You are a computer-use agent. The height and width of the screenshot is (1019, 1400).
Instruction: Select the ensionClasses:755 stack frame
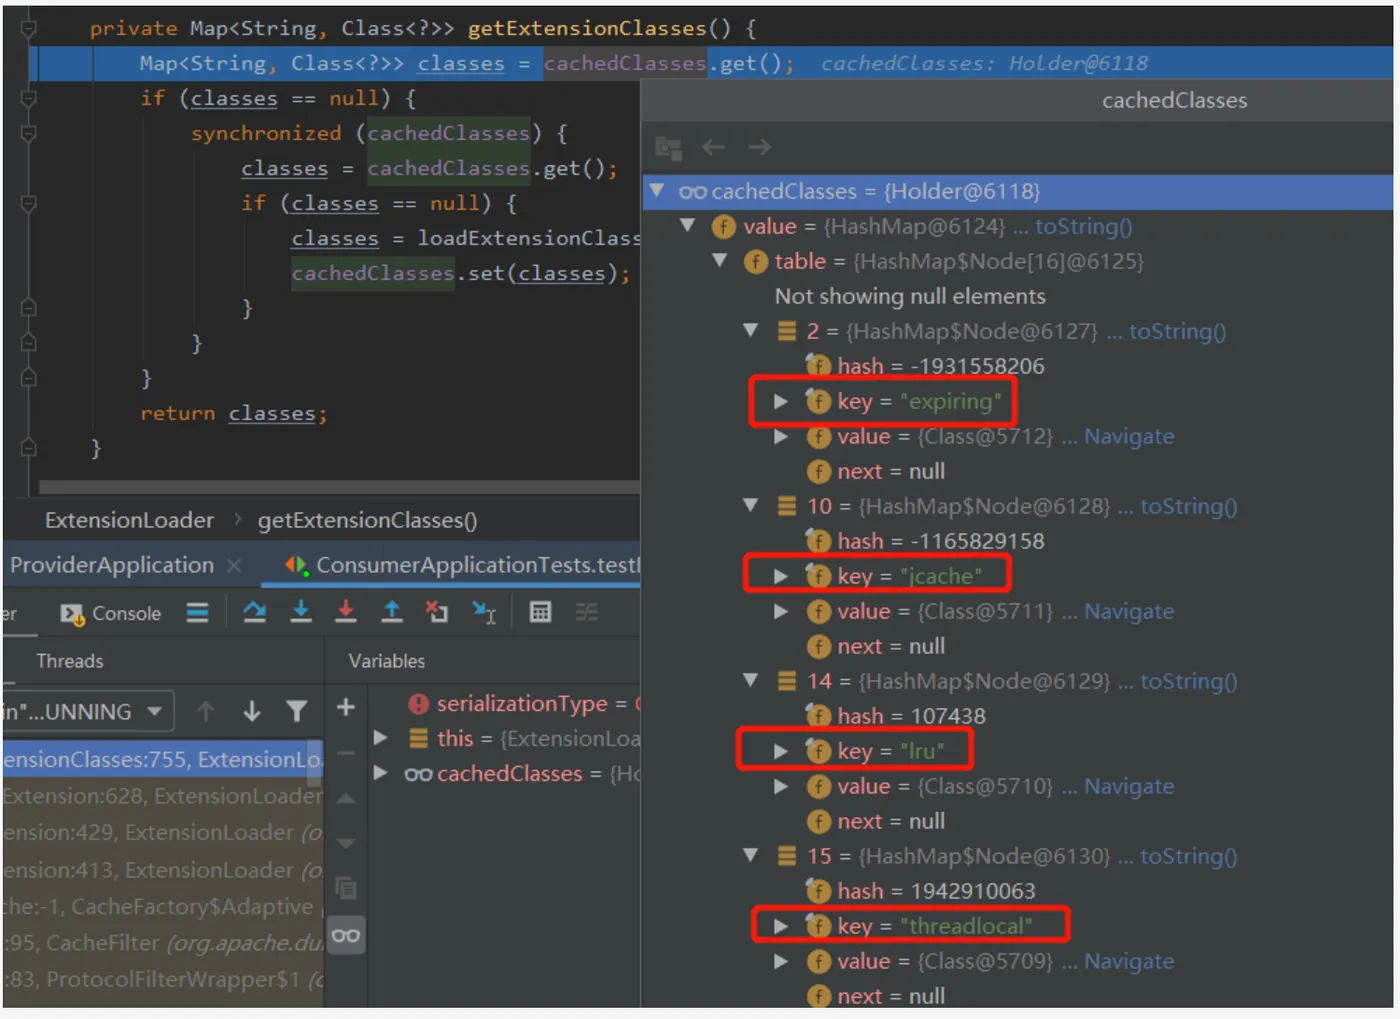[x=163, y=759]
